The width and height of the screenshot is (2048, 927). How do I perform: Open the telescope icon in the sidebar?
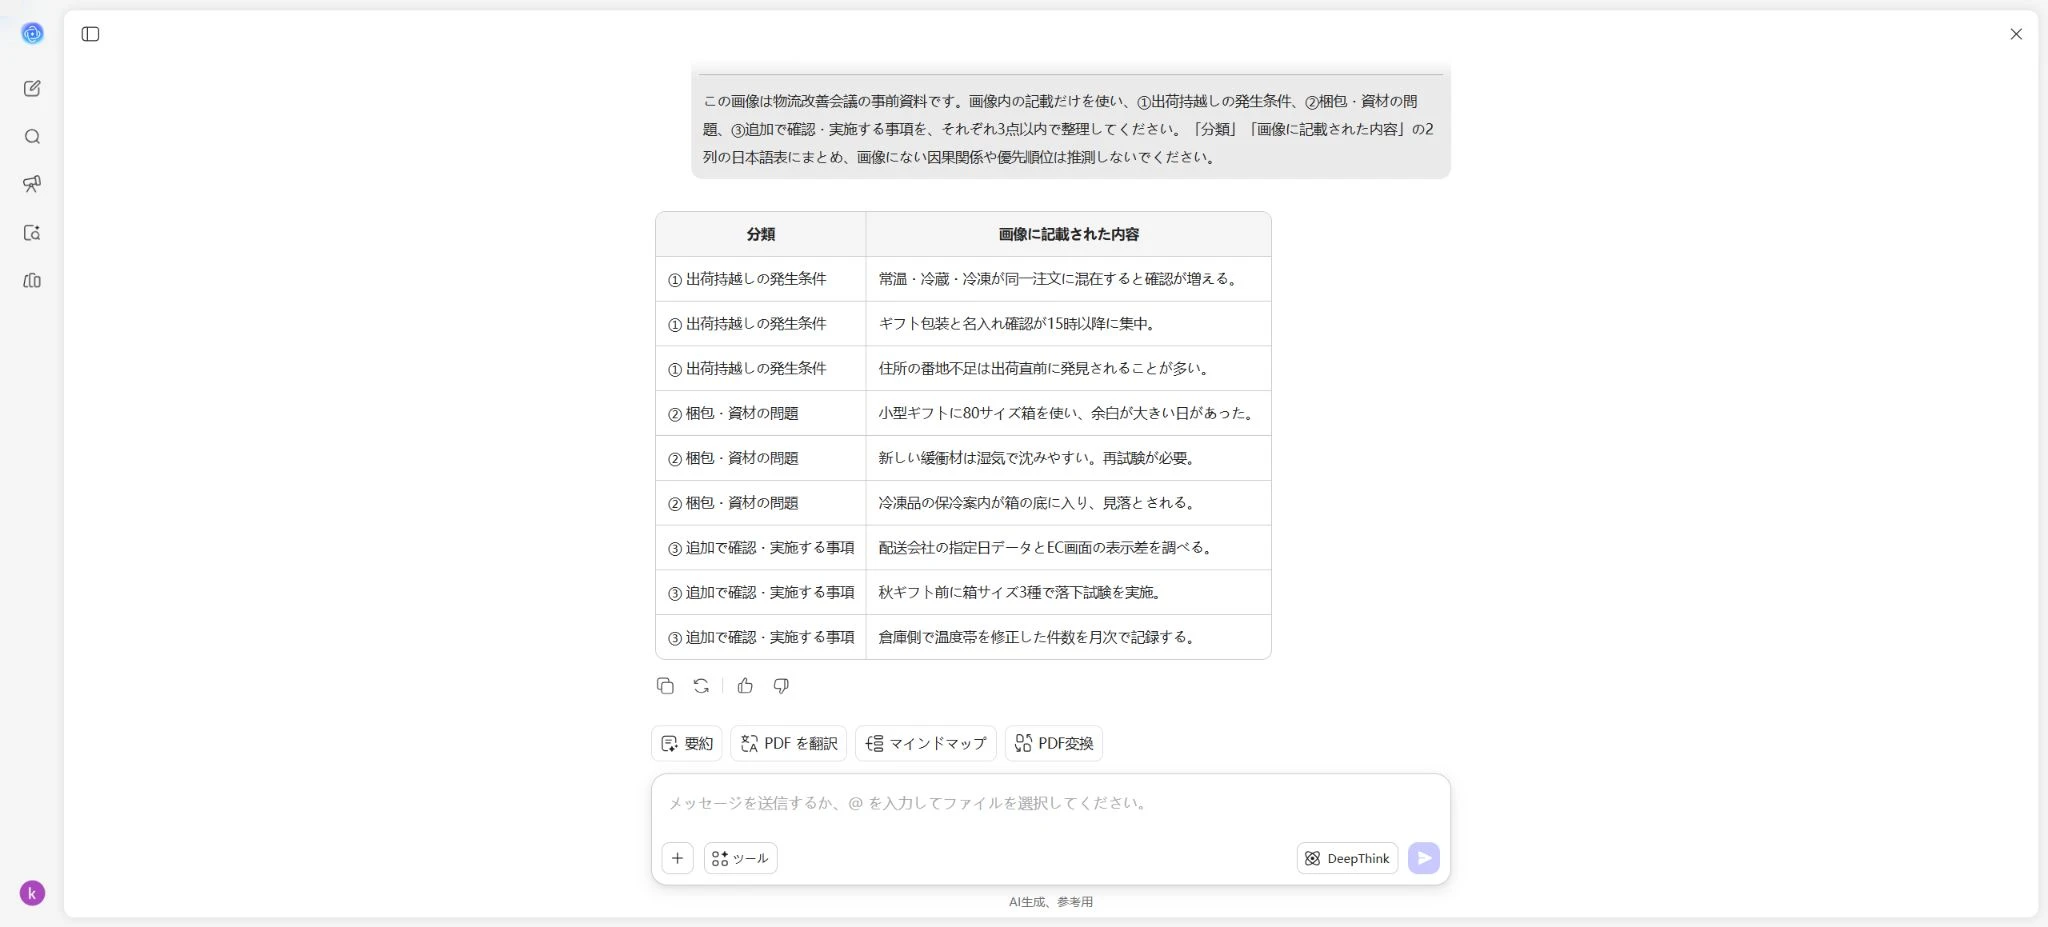point(32,184)
